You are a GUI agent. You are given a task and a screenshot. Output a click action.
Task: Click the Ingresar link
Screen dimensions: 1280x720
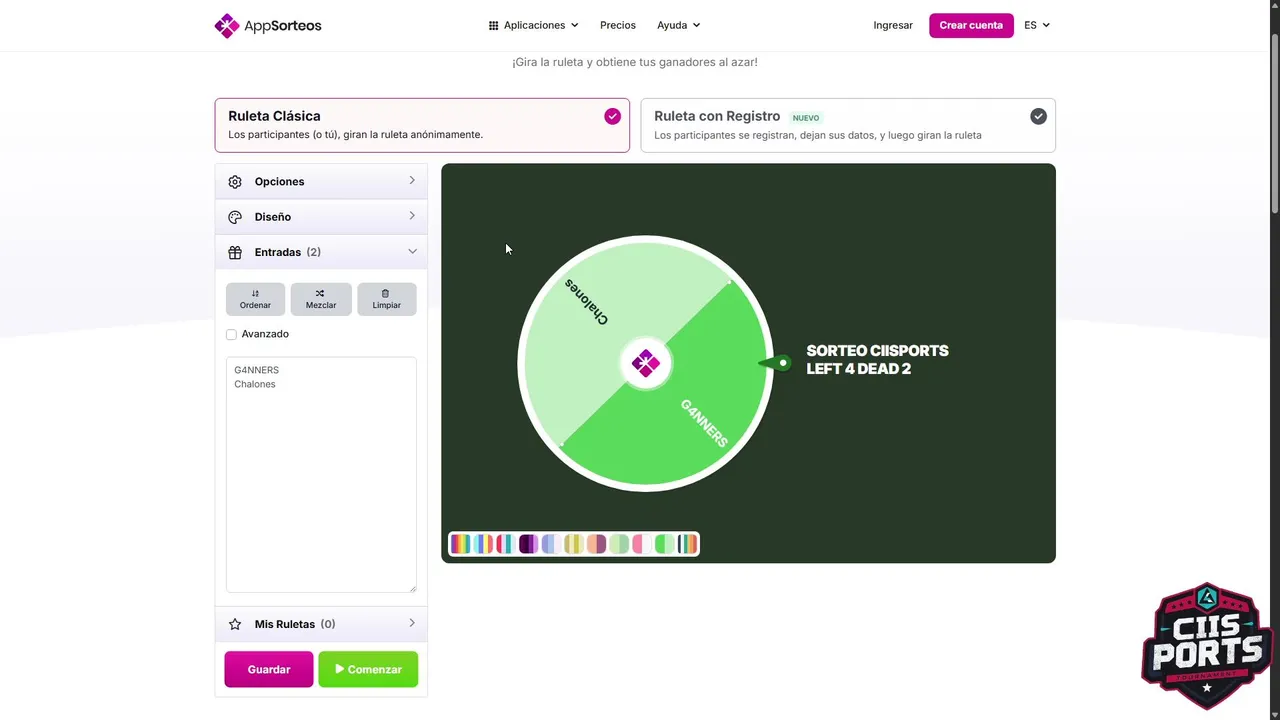[893, 25]
